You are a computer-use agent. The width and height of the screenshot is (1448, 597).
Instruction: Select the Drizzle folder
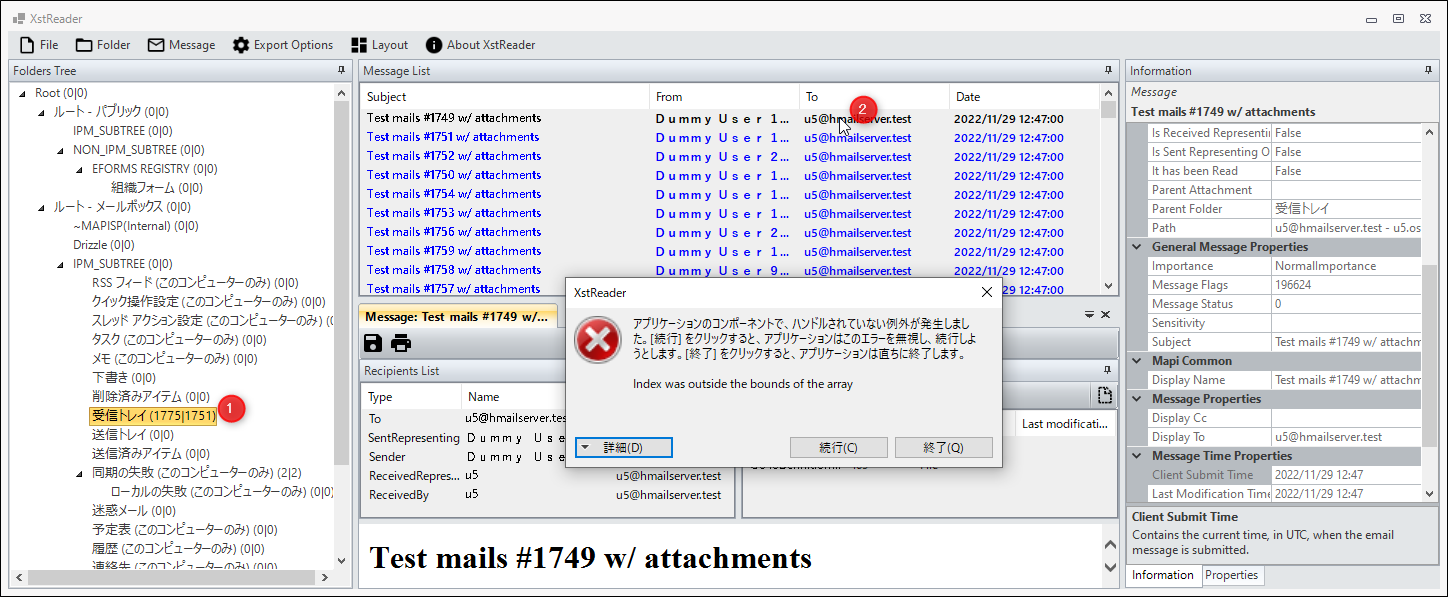[x=104, y=245]
